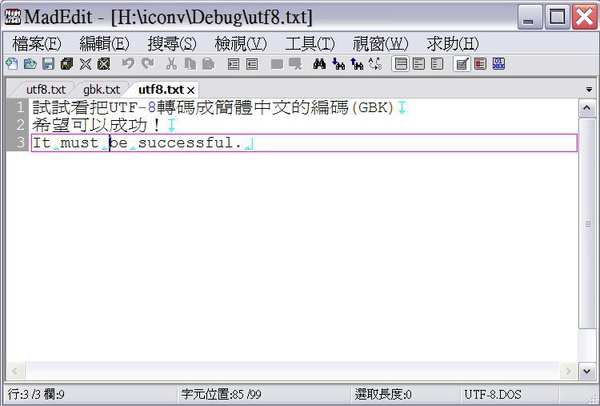Screen dimensions: 600x406
Task: Click the vertical scrollbar up arrow
Action: (587, 109)
